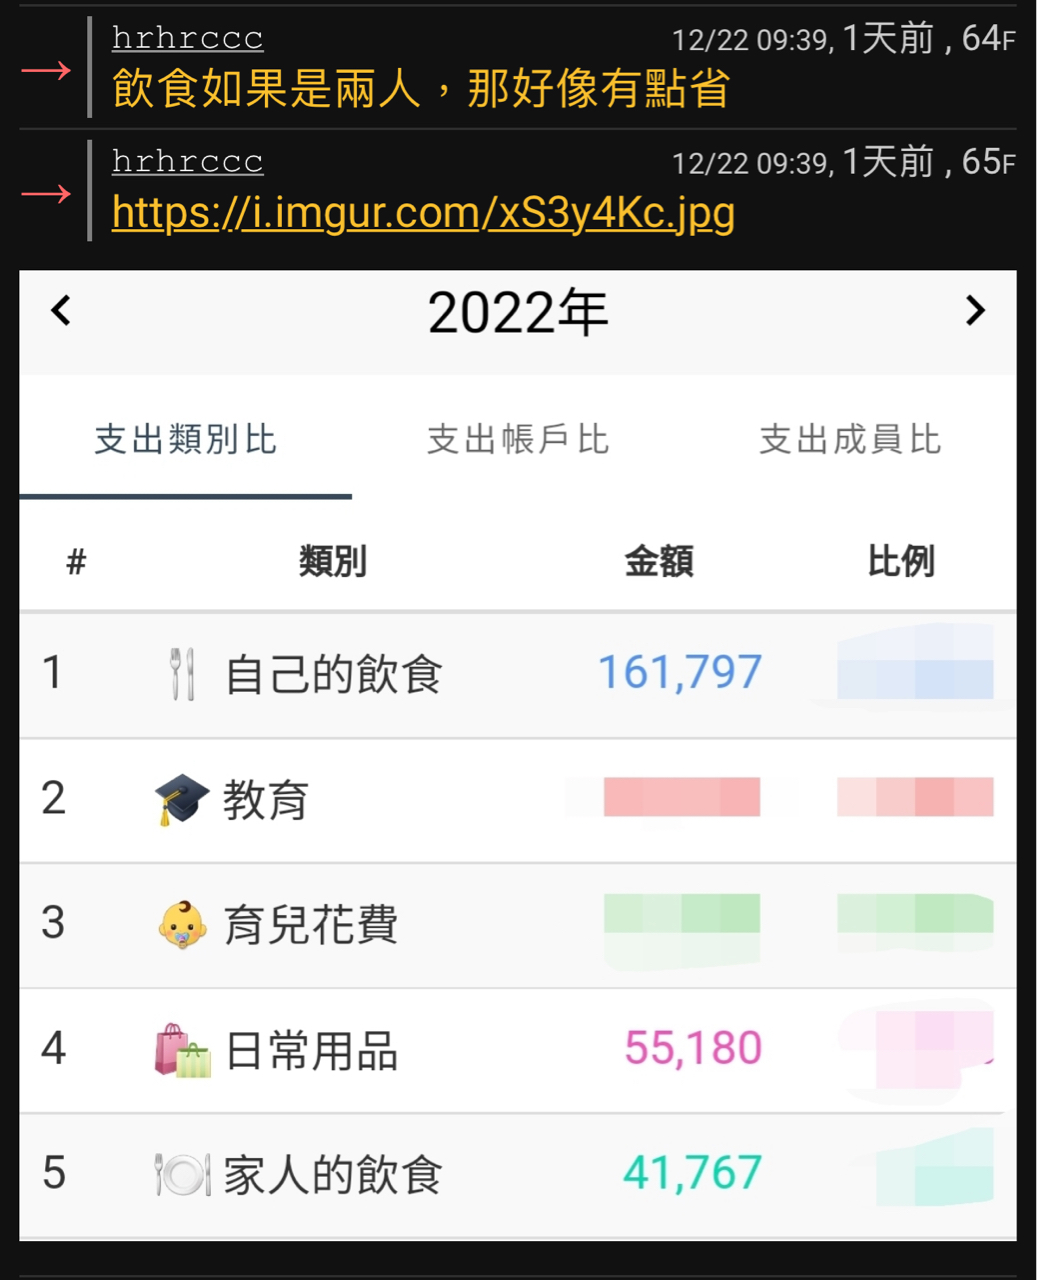
Task: Click the baby face 育兒花費 icon
Action: point(182,924)
